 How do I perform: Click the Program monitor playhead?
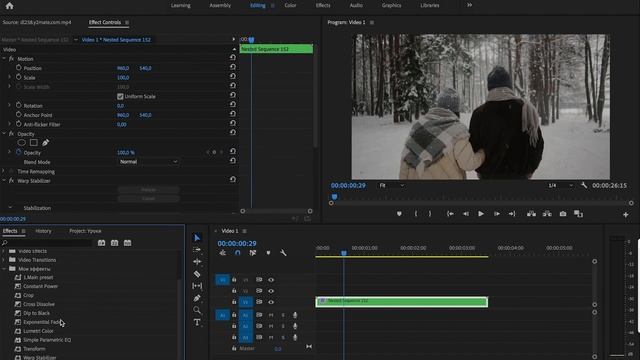coord(334,197)
